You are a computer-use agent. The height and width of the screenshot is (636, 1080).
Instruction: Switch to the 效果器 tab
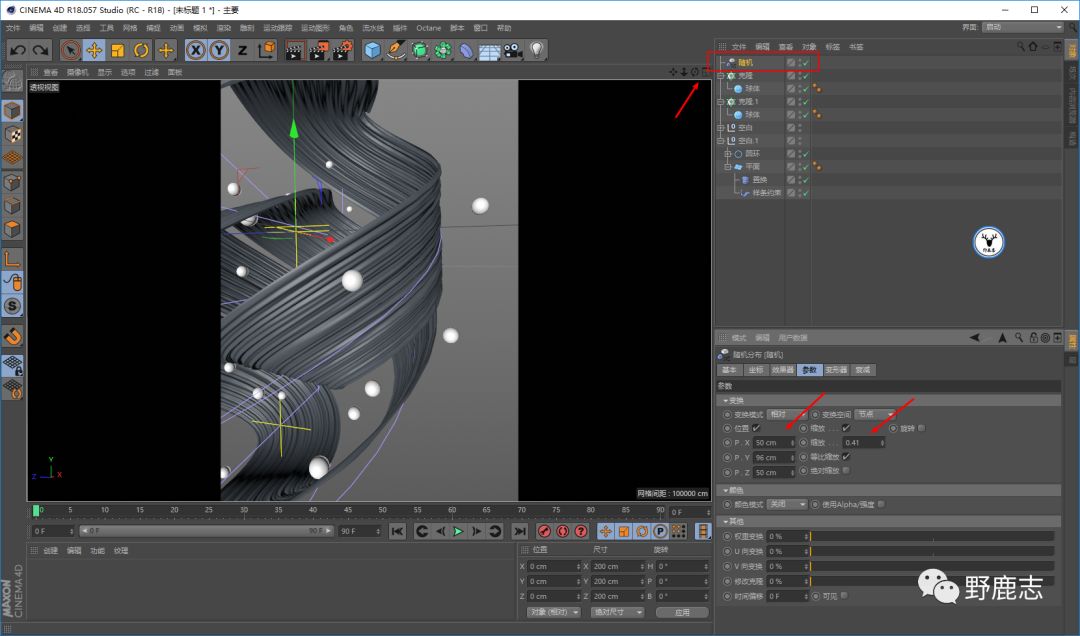coord(782,370)
